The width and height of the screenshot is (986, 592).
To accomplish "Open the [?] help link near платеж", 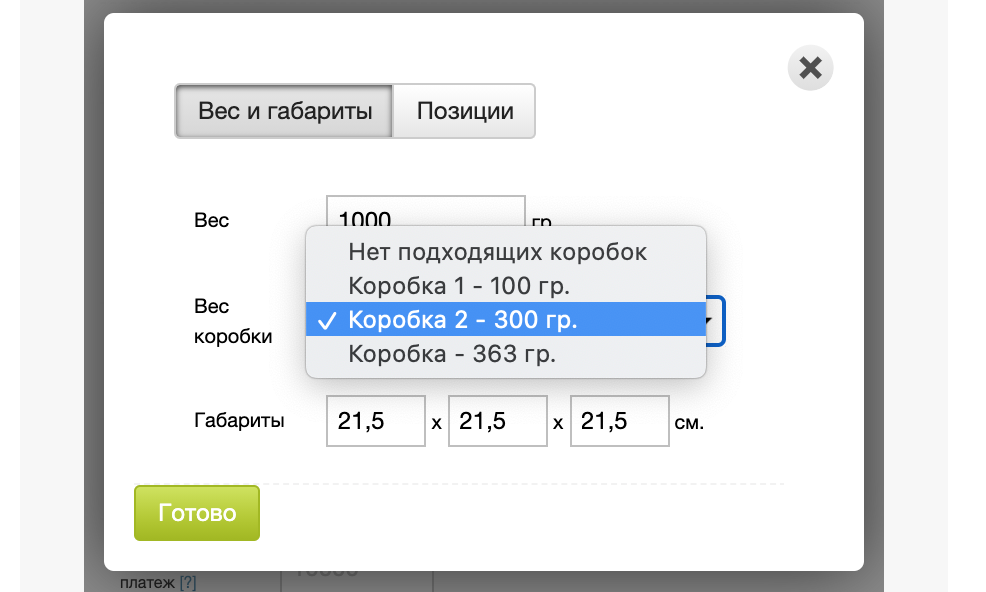I will [188, 582].
